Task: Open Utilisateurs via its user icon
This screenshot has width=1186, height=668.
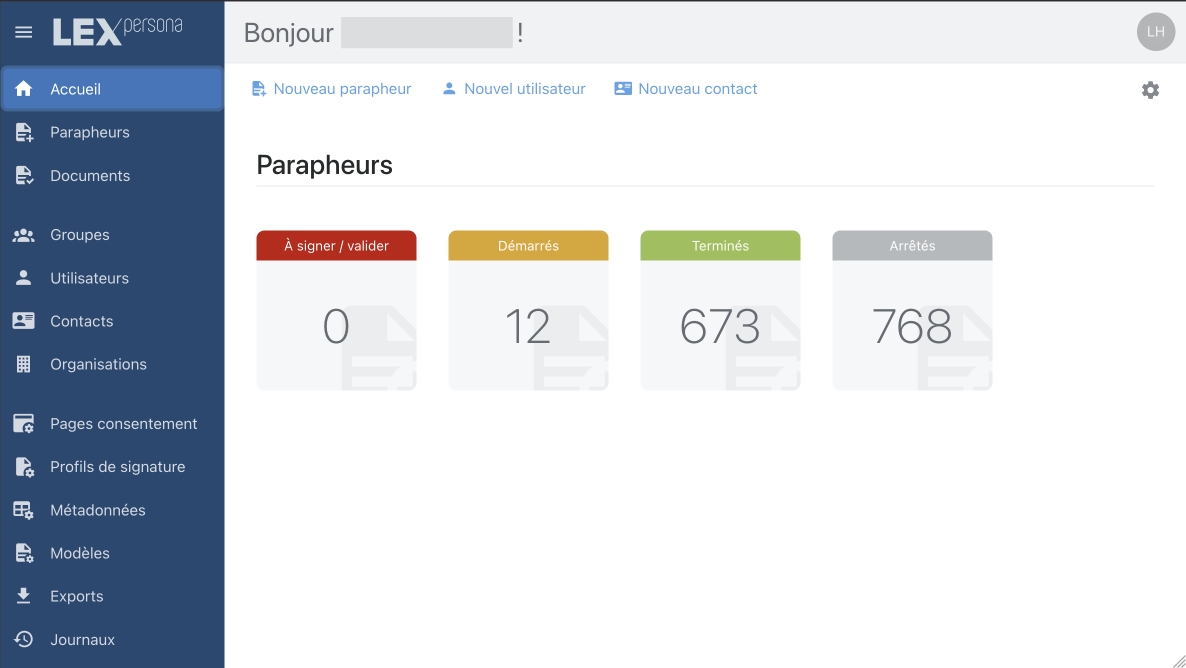Action: [x=24, y=277]
